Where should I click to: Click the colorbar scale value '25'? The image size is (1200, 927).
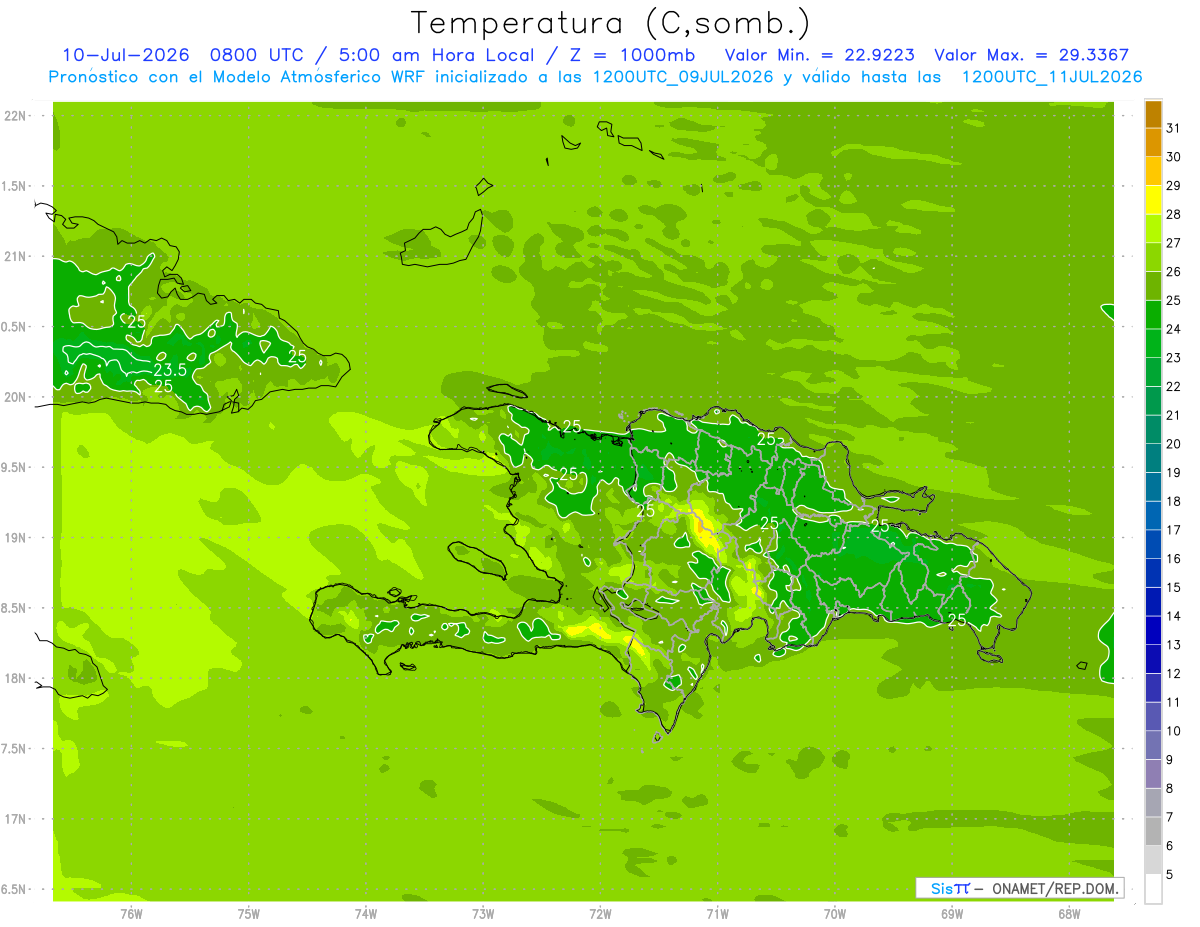1173,300
